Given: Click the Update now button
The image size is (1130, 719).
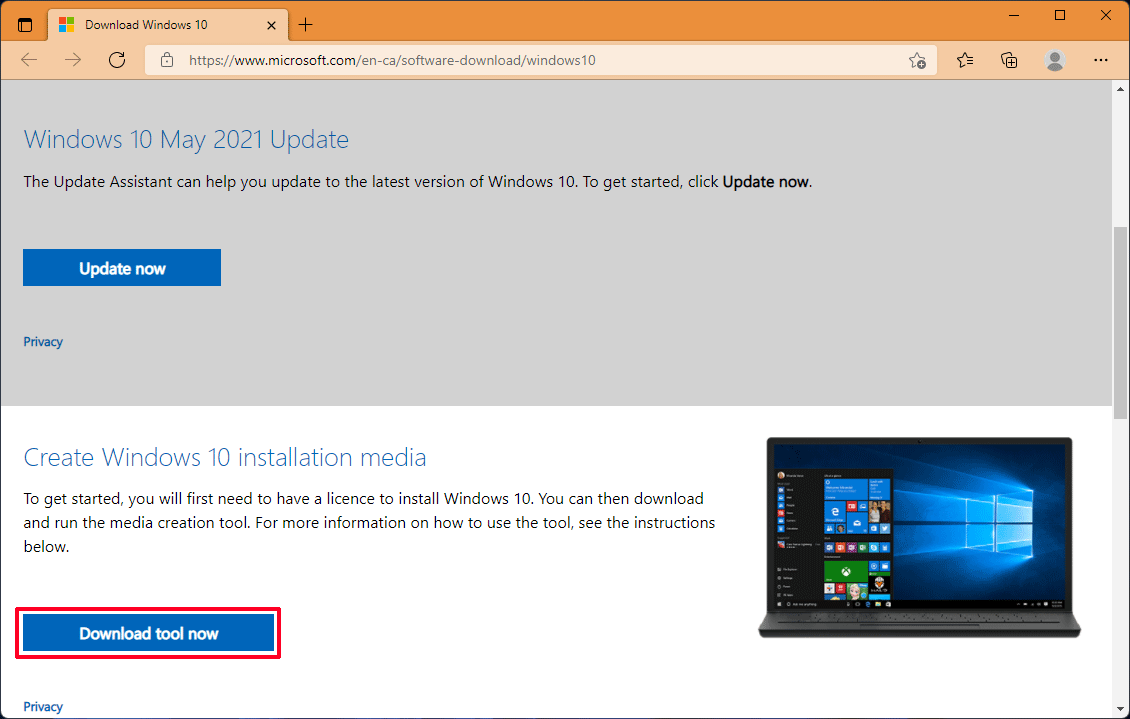Looking at the screenshot, I should pos(121,267).
